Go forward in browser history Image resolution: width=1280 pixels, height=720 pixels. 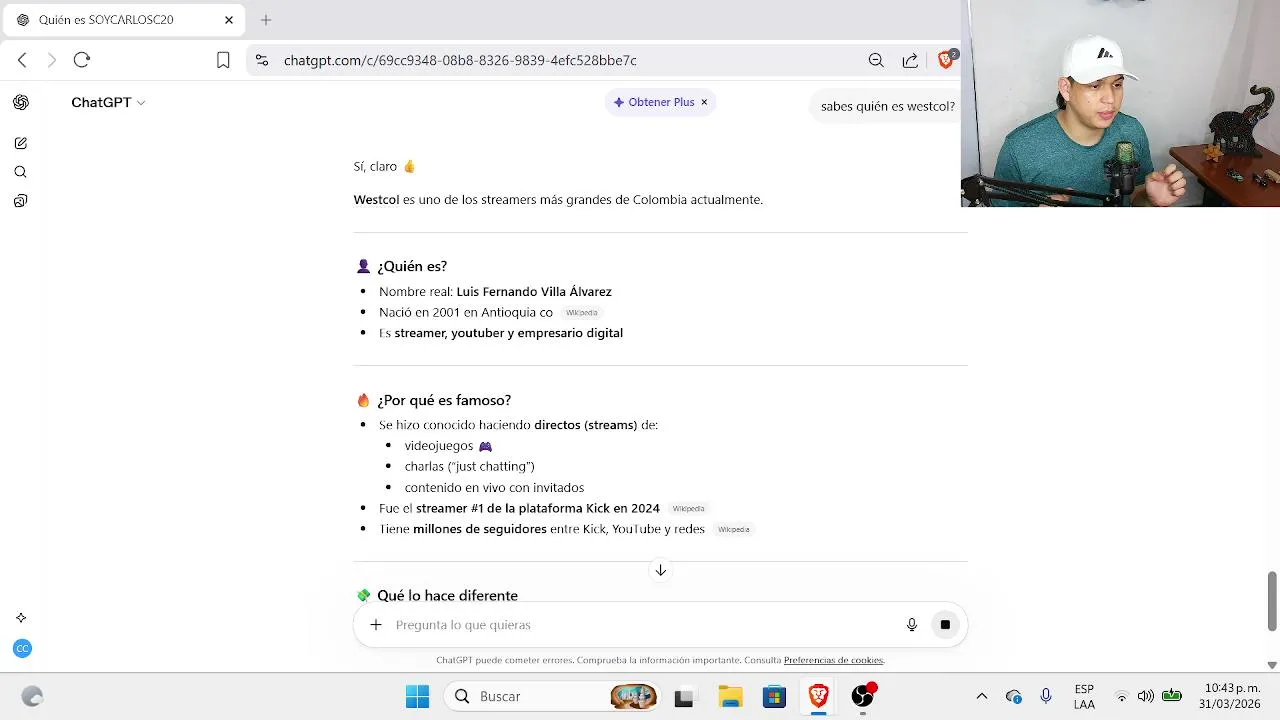(x=52, y=60)
